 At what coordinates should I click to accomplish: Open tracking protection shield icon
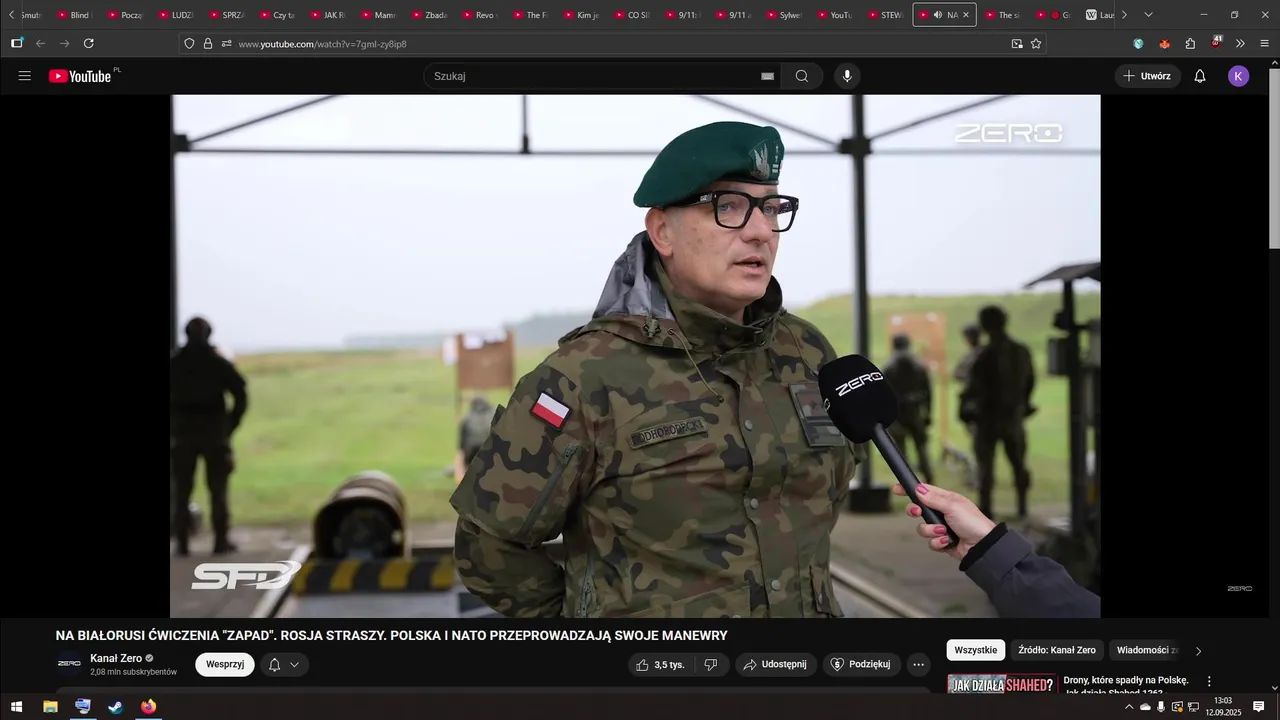[x=189, y=44]
